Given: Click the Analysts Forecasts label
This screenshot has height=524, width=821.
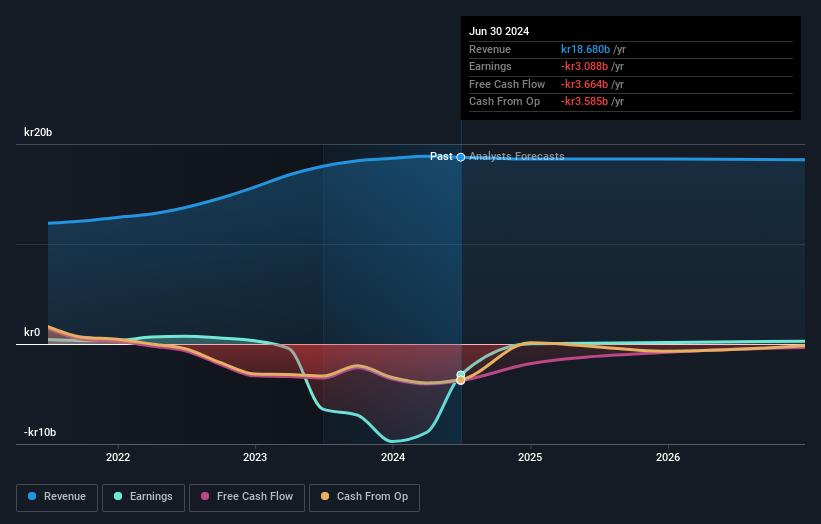Looking at the screenshot, I should [x=517, y=157].
